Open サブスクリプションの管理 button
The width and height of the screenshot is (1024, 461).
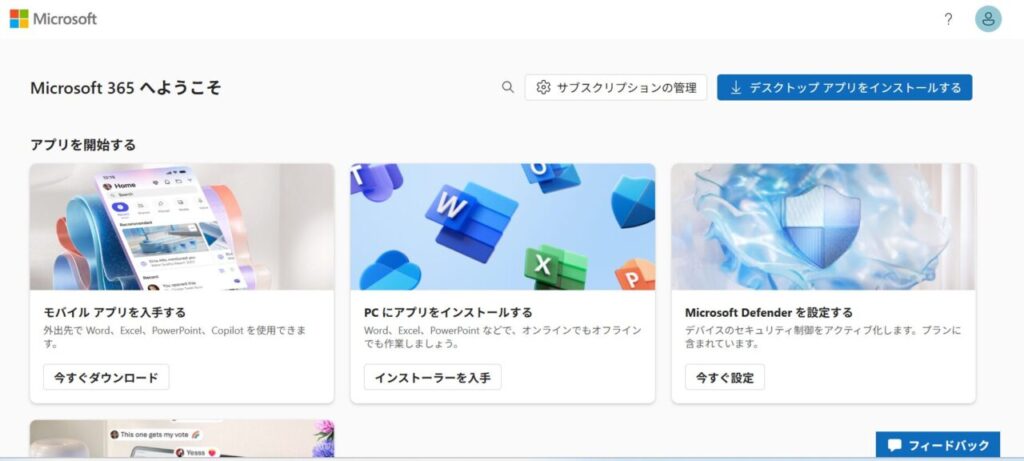click(x=616, y=87)
